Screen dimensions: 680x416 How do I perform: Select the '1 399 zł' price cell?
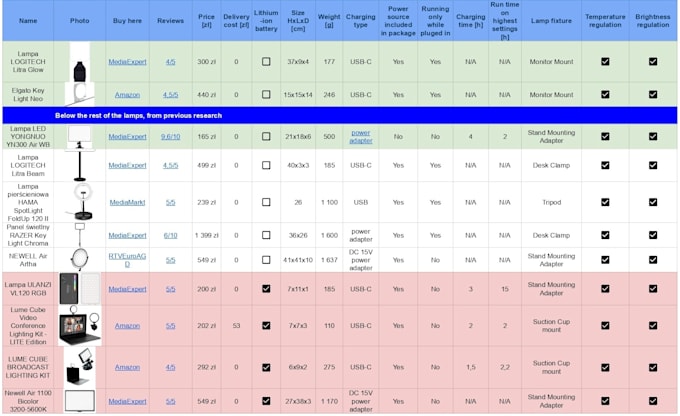point(206,235)
